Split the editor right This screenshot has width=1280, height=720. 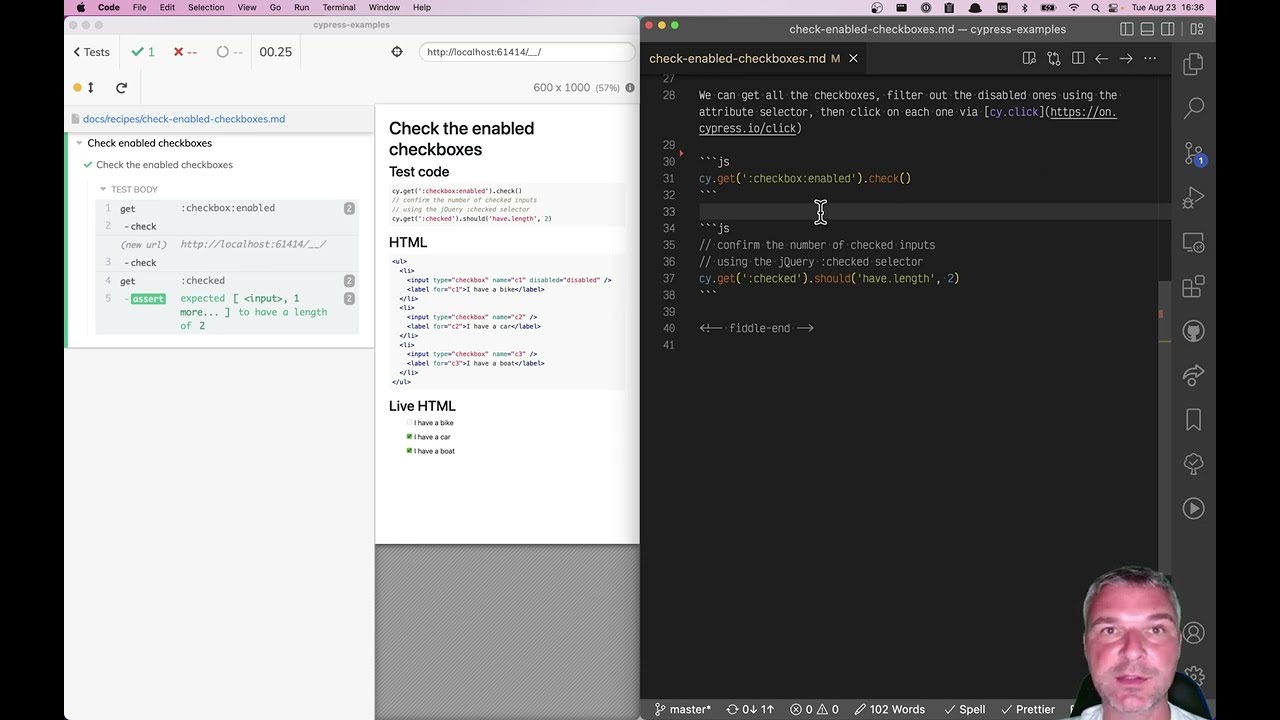1078,59
